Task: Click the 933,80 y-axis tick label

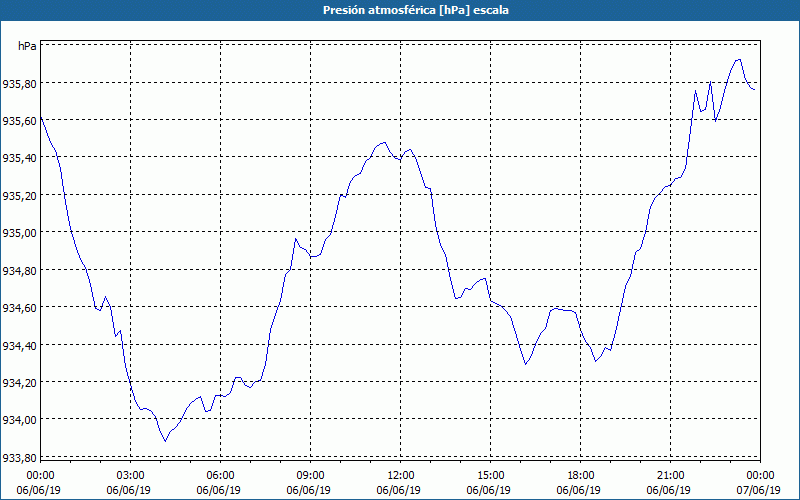Action: tap(20, 457)
